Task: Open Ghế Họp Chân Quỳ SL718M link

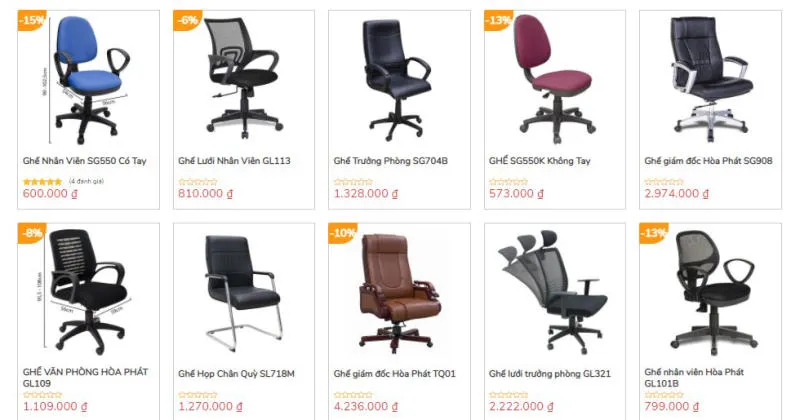Action: [x=236, y=374]
